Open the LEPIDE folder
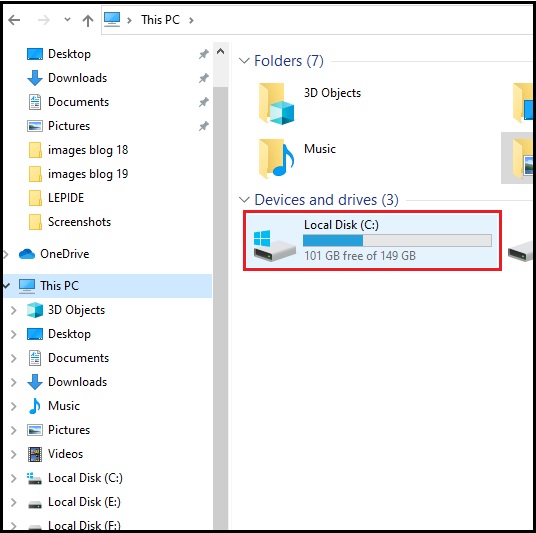The image size is (536, 533). 56,198
